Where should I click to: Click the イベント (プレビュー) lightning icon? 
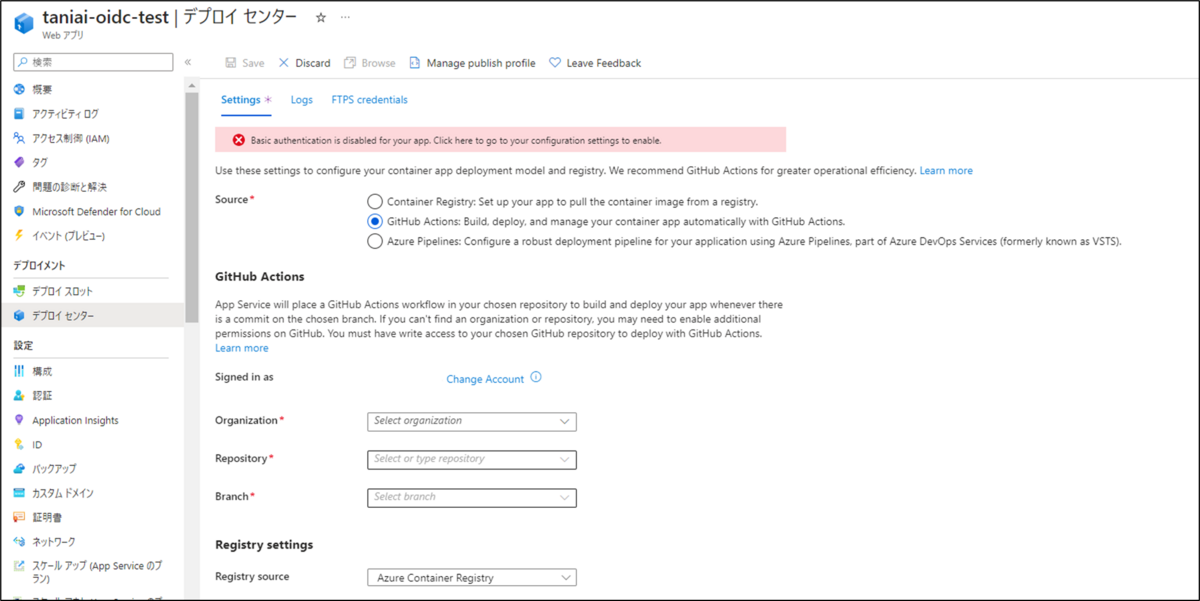pos(19,236)
